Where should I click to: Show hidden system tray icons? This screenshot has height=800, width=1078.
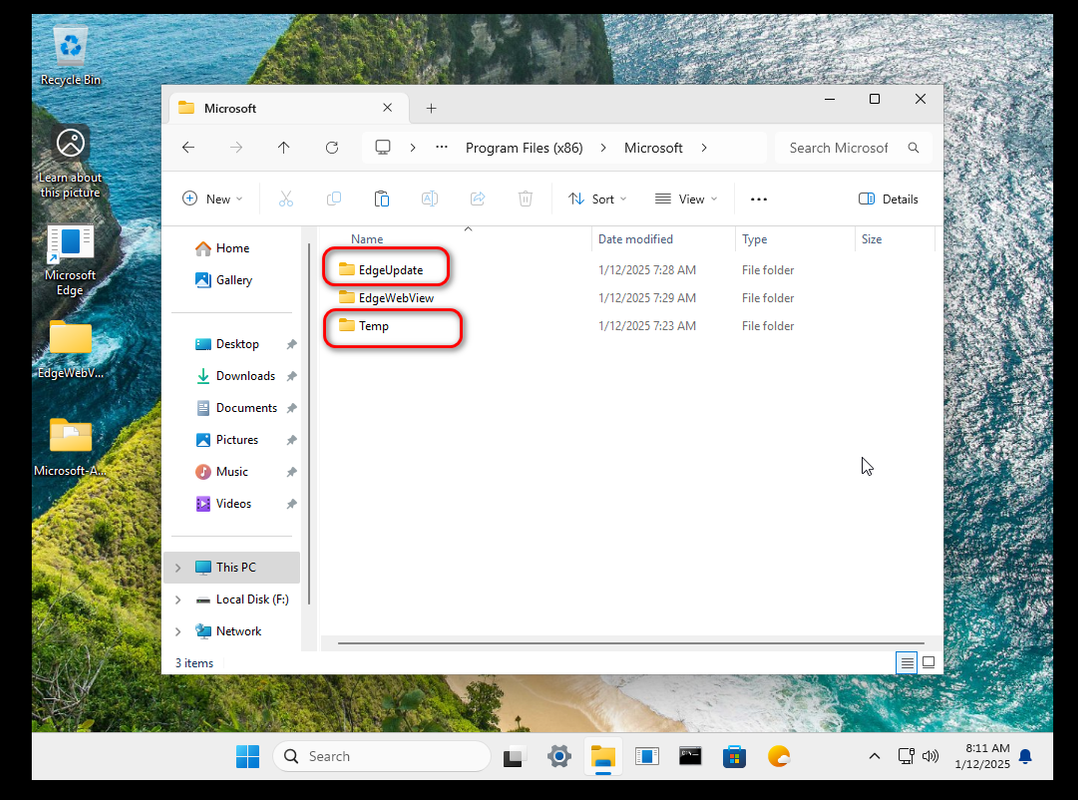click(x=874, y=756)
